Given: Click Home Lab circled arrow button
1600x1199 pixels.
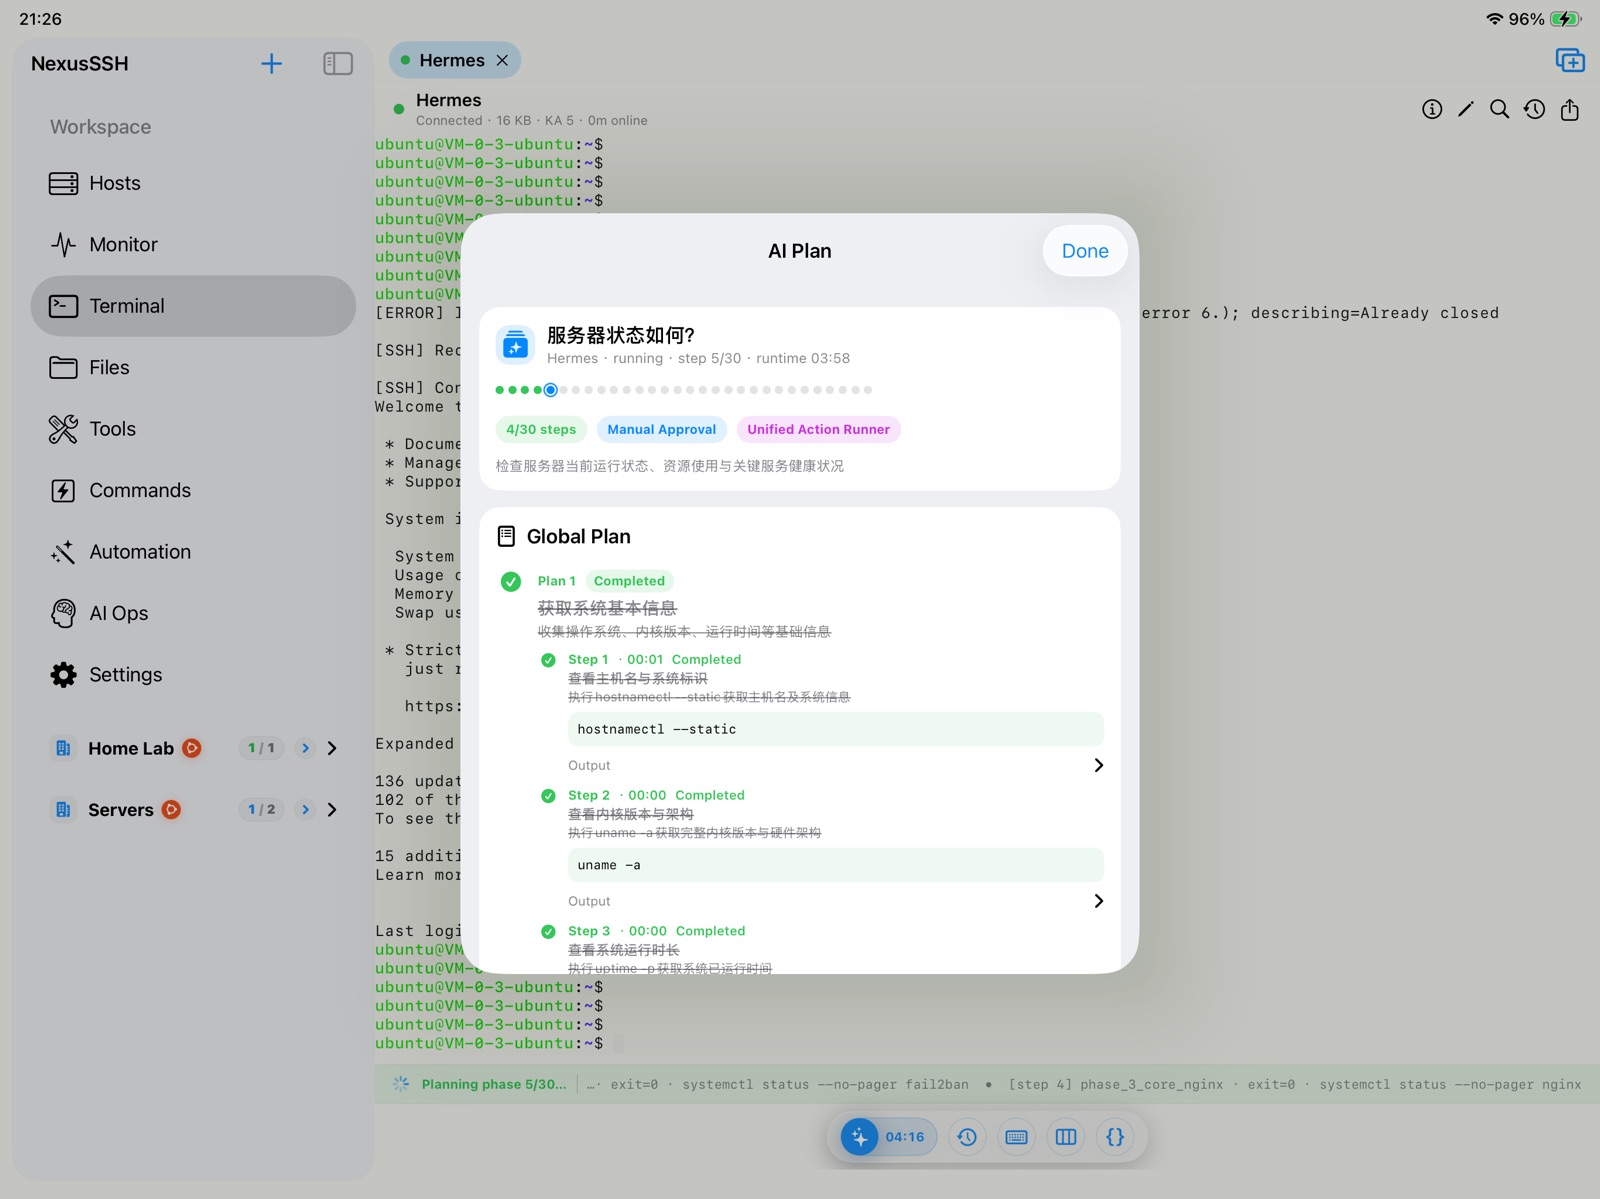Looking at the screenshot, I should [305, 748].
